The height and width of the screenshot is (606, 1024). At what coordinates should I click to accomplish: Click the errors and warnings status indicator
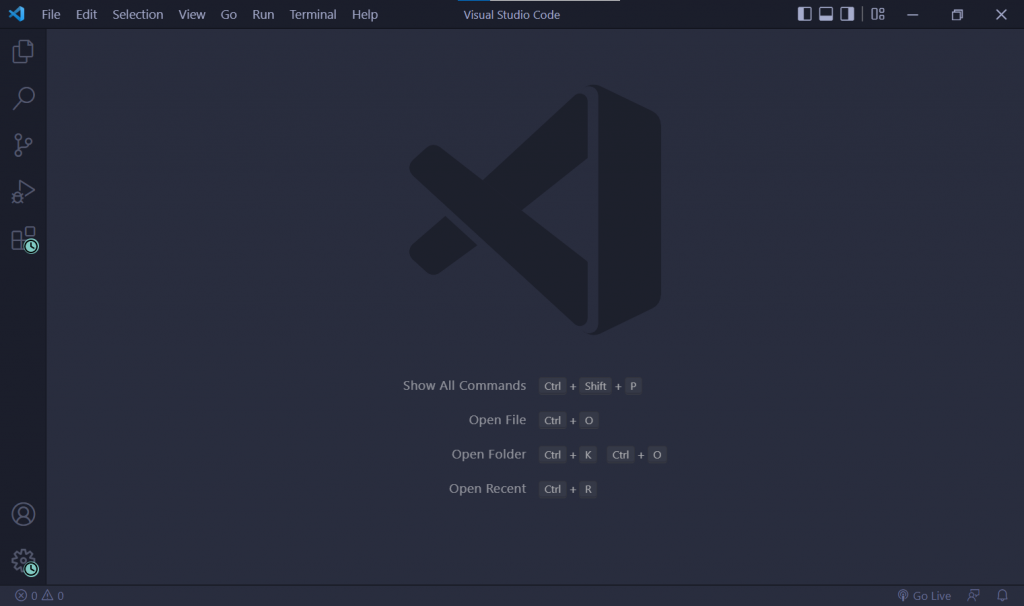(39, 596)
